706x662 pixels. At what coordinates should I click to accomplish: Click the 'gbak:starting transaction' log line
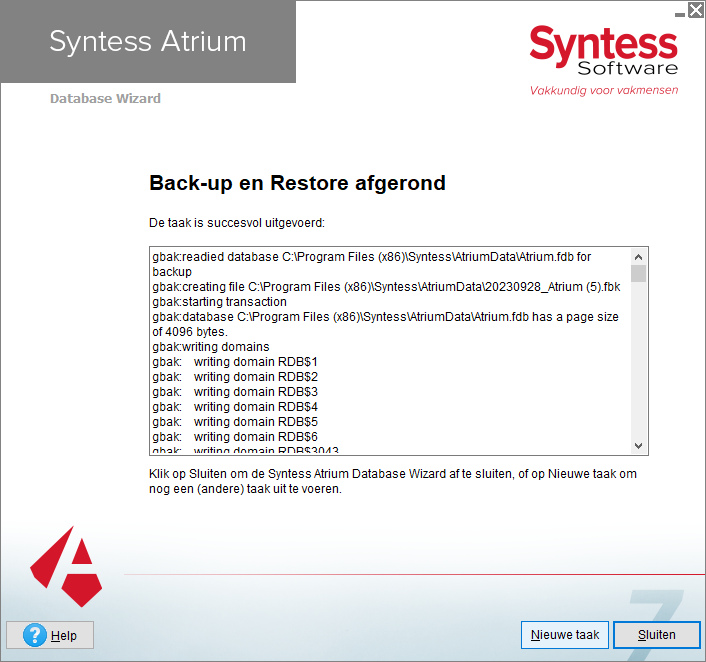[x=219, y=302]
